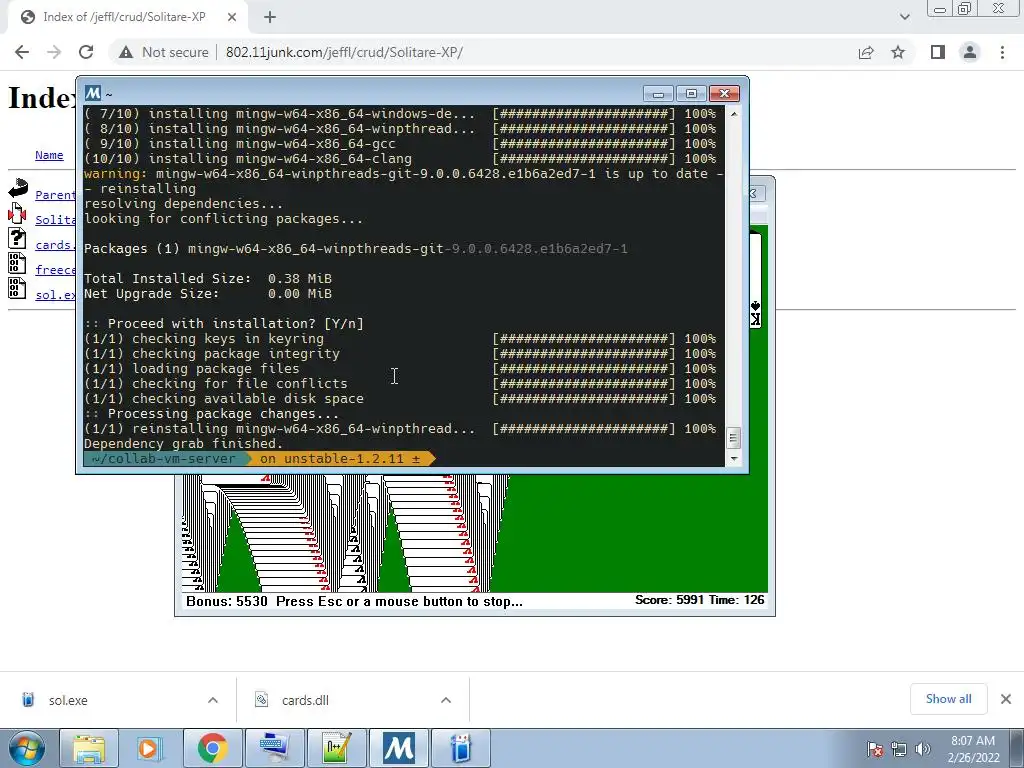Viewport: 1024px width, 768px height.
Task: Minimize the MSYS2 terminal window
Action: (658, 94)
